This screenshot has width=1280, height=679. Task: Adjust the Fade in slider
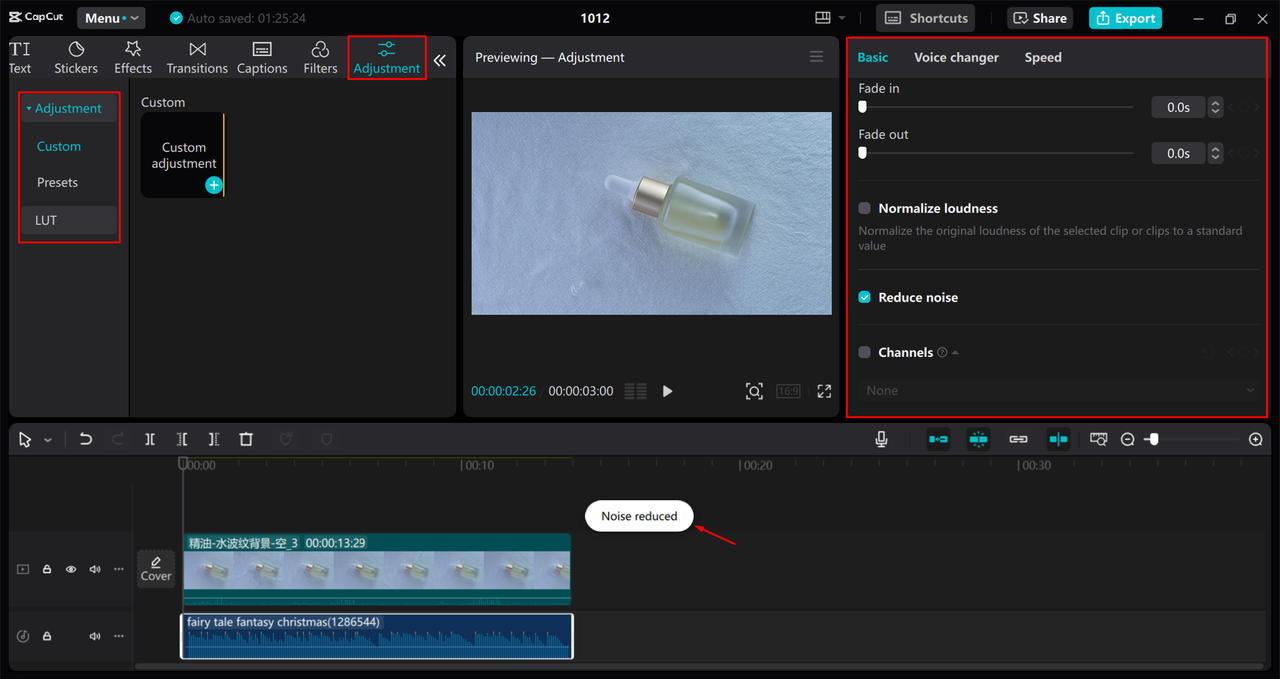[x=996, y=107]
